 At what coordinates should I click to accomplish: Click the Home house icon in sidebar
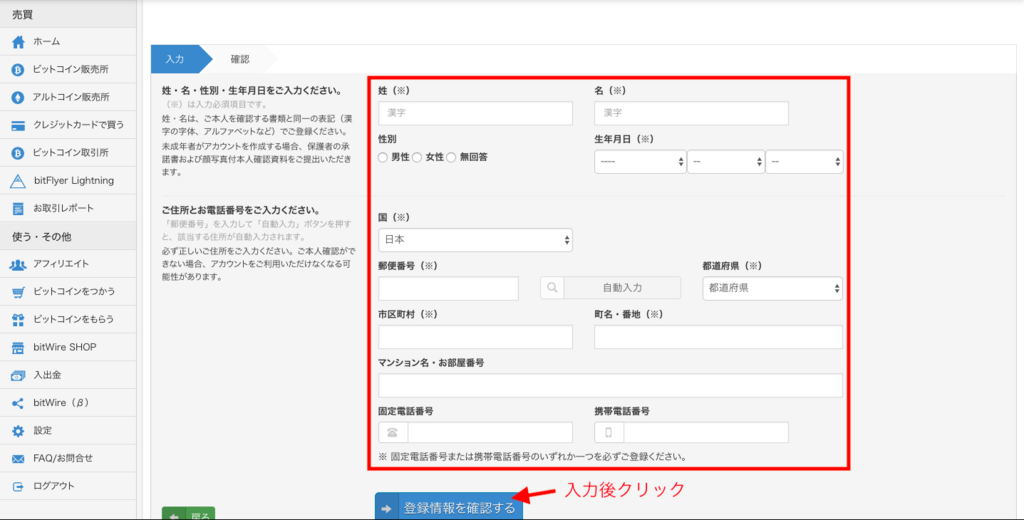(18, 42)
